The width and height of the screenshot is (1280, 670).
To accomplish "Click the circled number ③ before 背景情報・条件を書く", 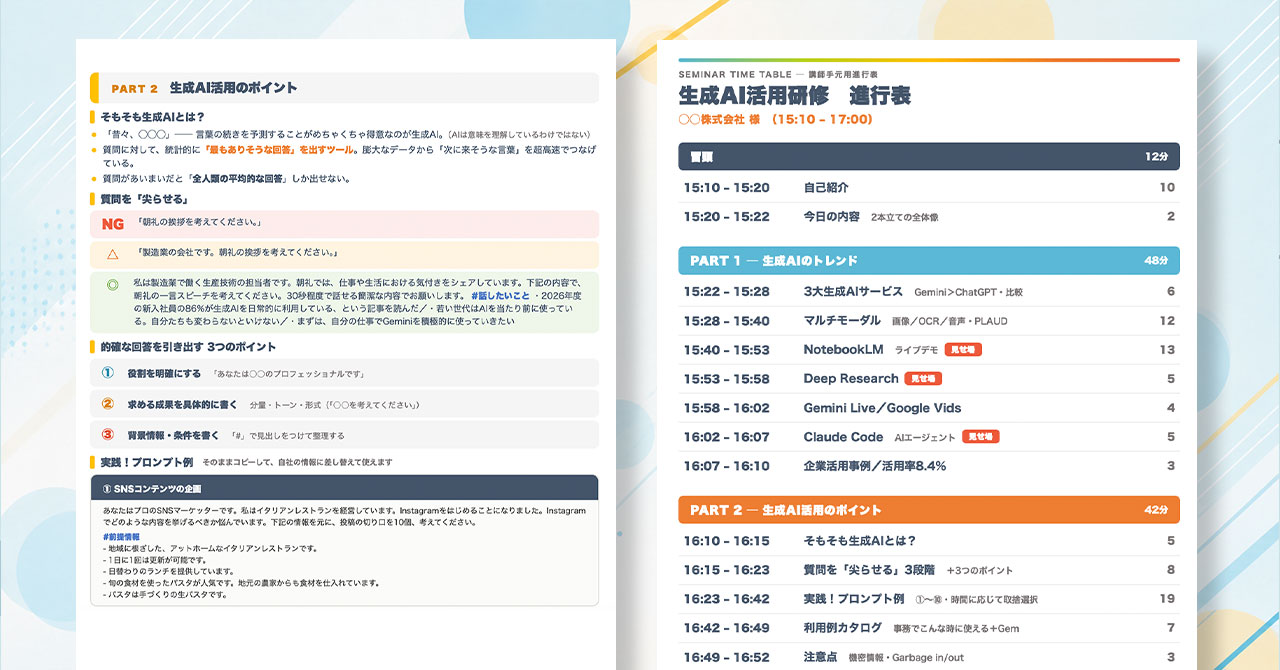I will [108, 435].
